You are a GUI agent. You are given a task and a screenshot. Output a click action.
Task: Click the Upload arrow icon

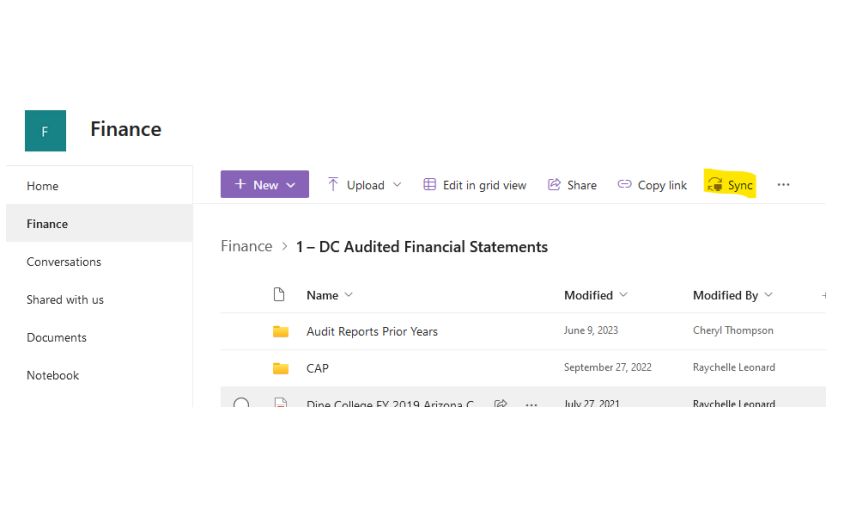click(x=333, y=185)
